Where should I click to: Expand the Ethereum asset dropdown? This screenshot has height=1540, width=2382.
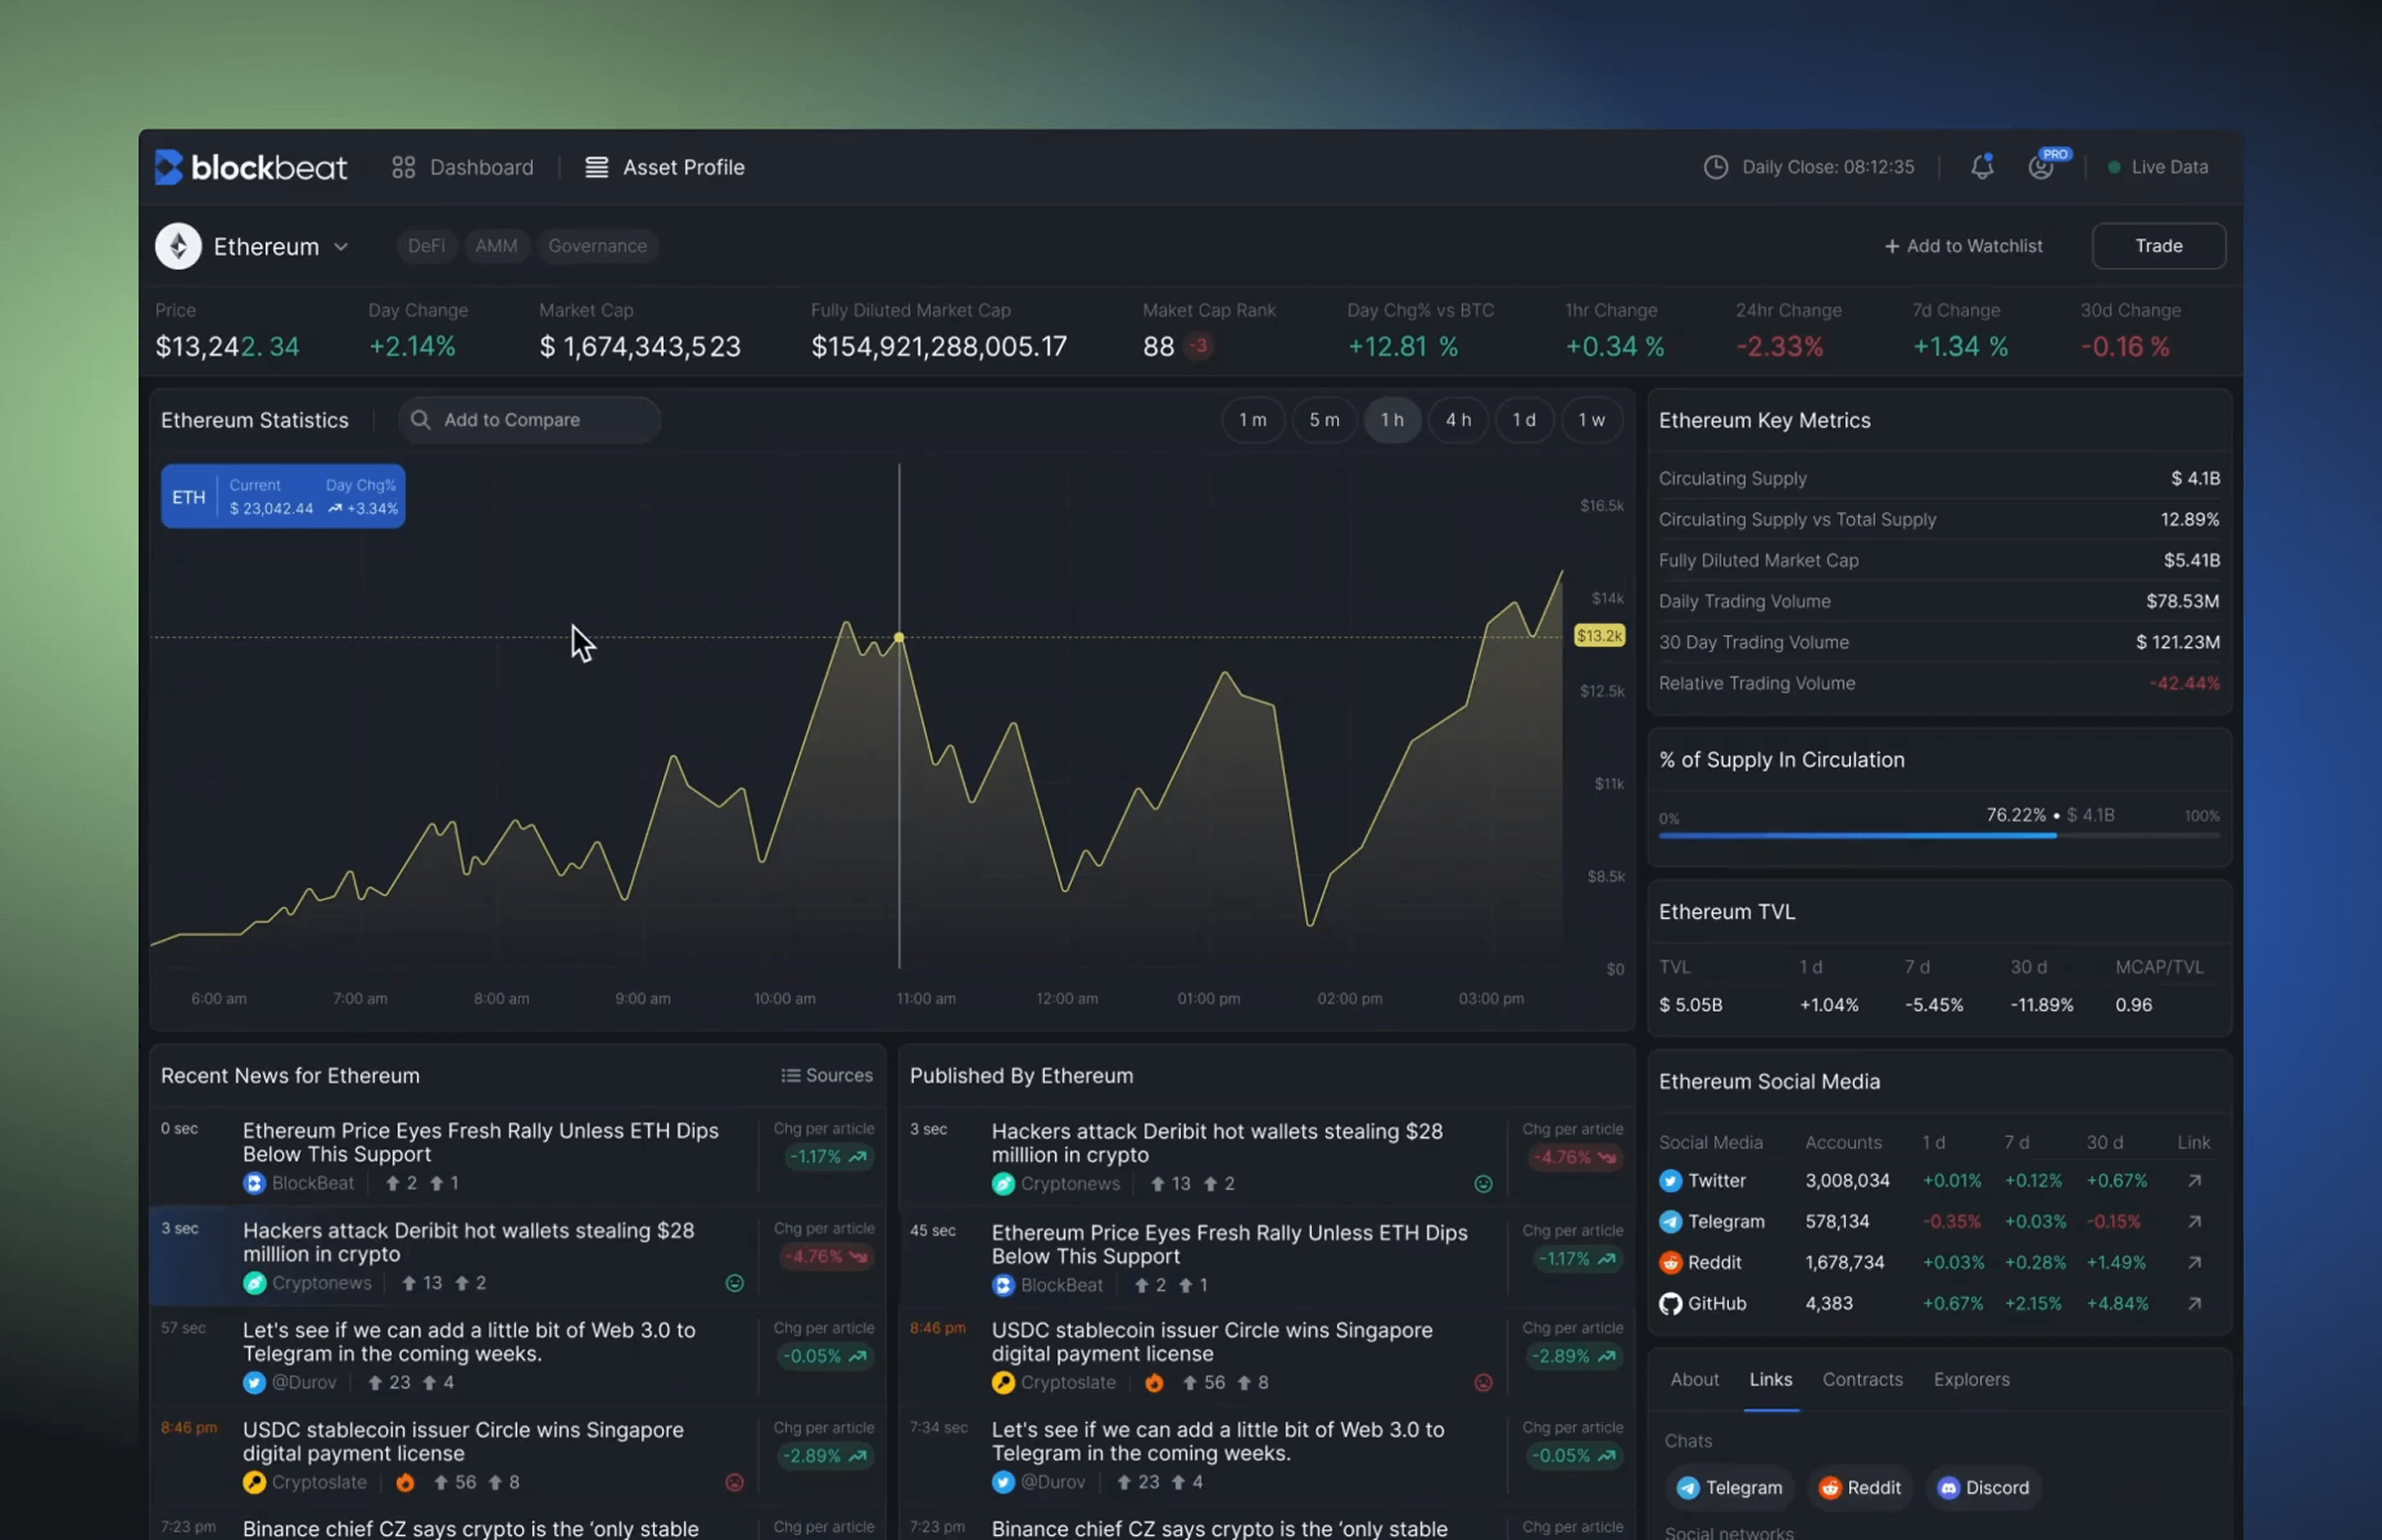coord(341,247)
